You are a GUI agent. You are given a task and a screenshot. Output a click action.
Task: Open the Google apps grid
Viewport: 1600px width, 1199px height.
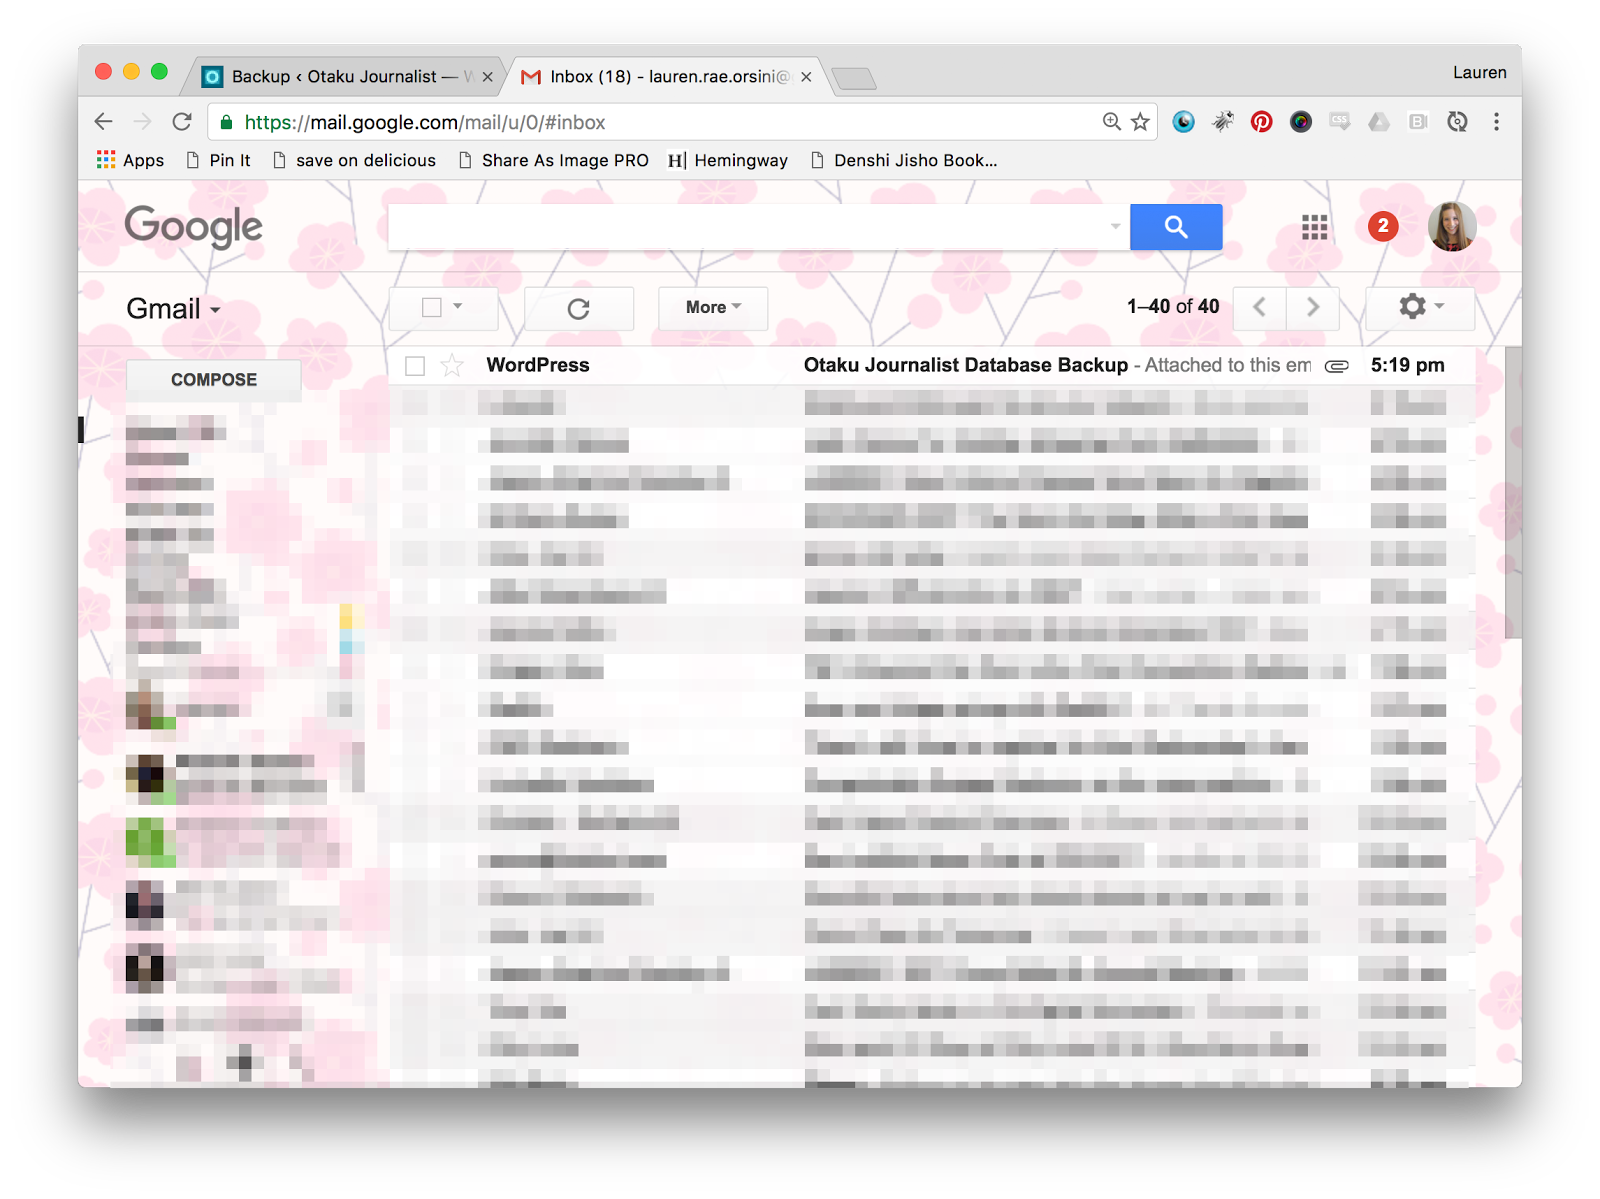1314,227
